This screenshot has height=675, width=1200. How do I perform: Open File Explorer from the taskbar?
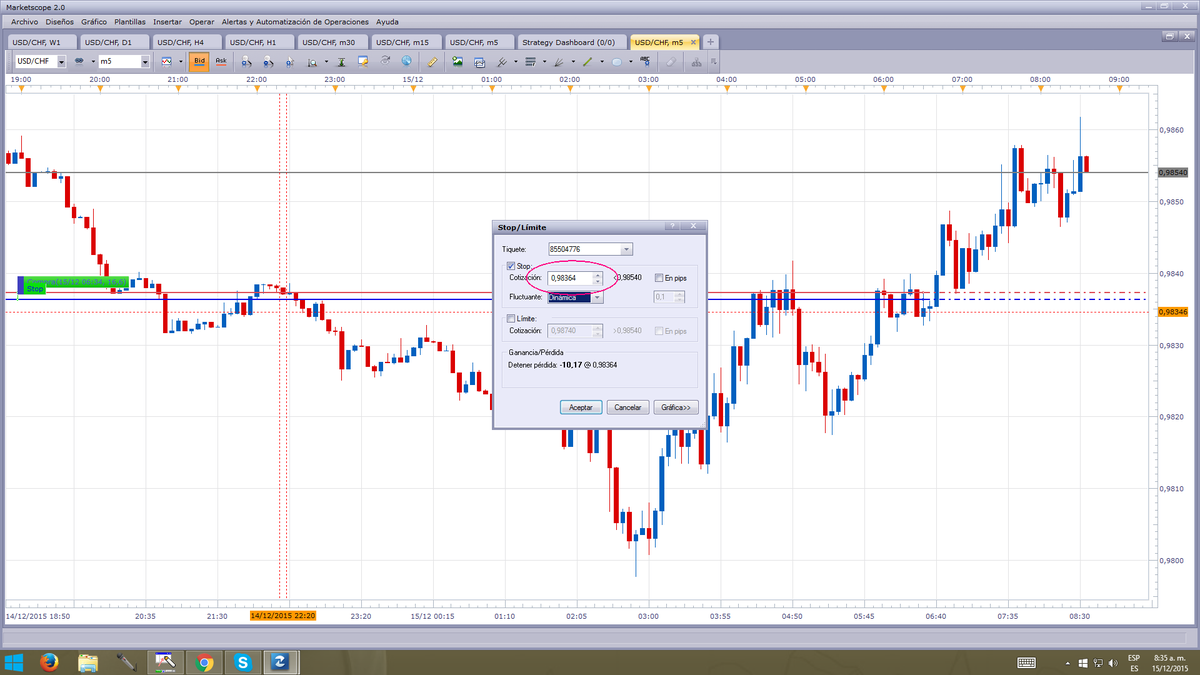click(88, 662)
